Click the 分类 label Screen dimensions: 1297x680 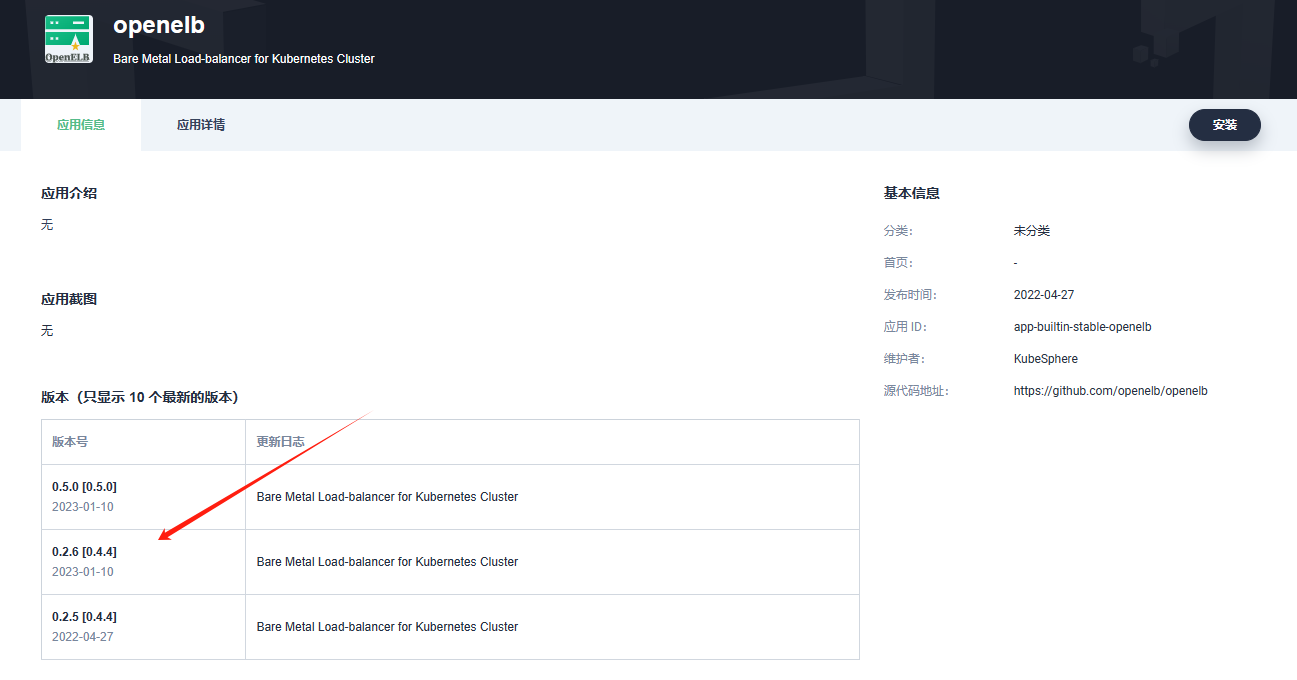(898, 231)
